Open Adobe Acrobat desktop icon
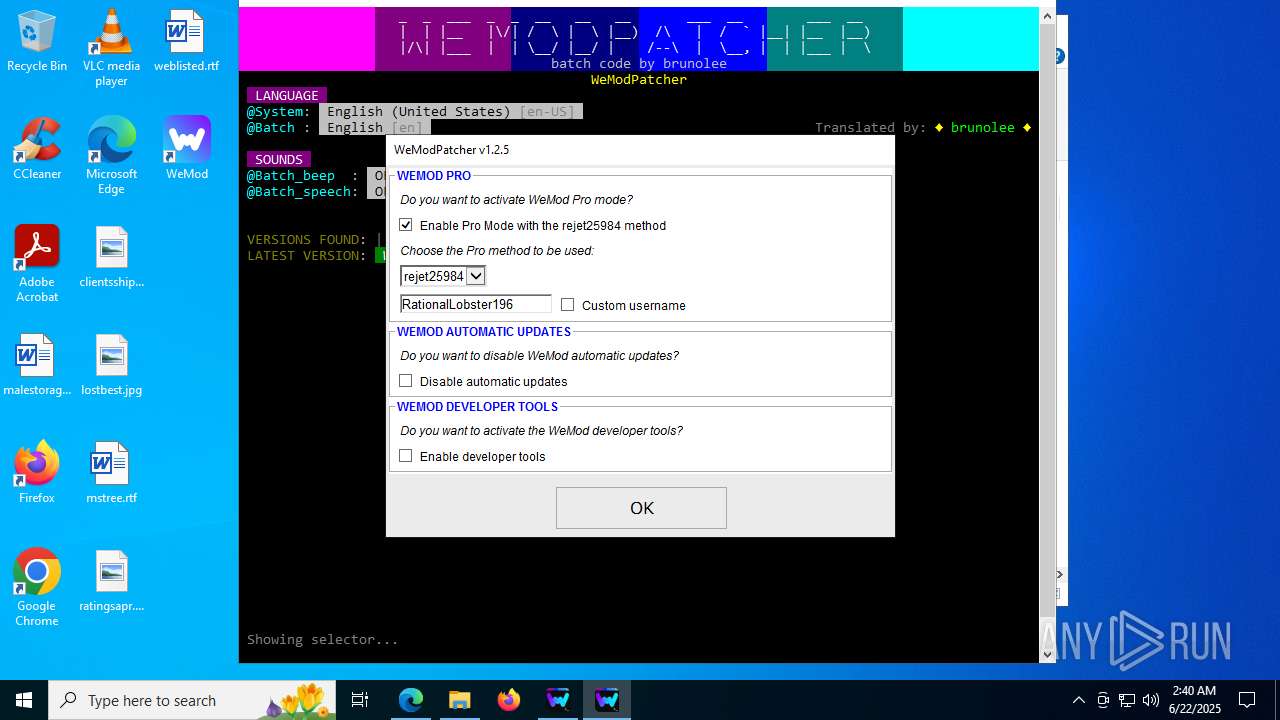 tap(37, 263)
